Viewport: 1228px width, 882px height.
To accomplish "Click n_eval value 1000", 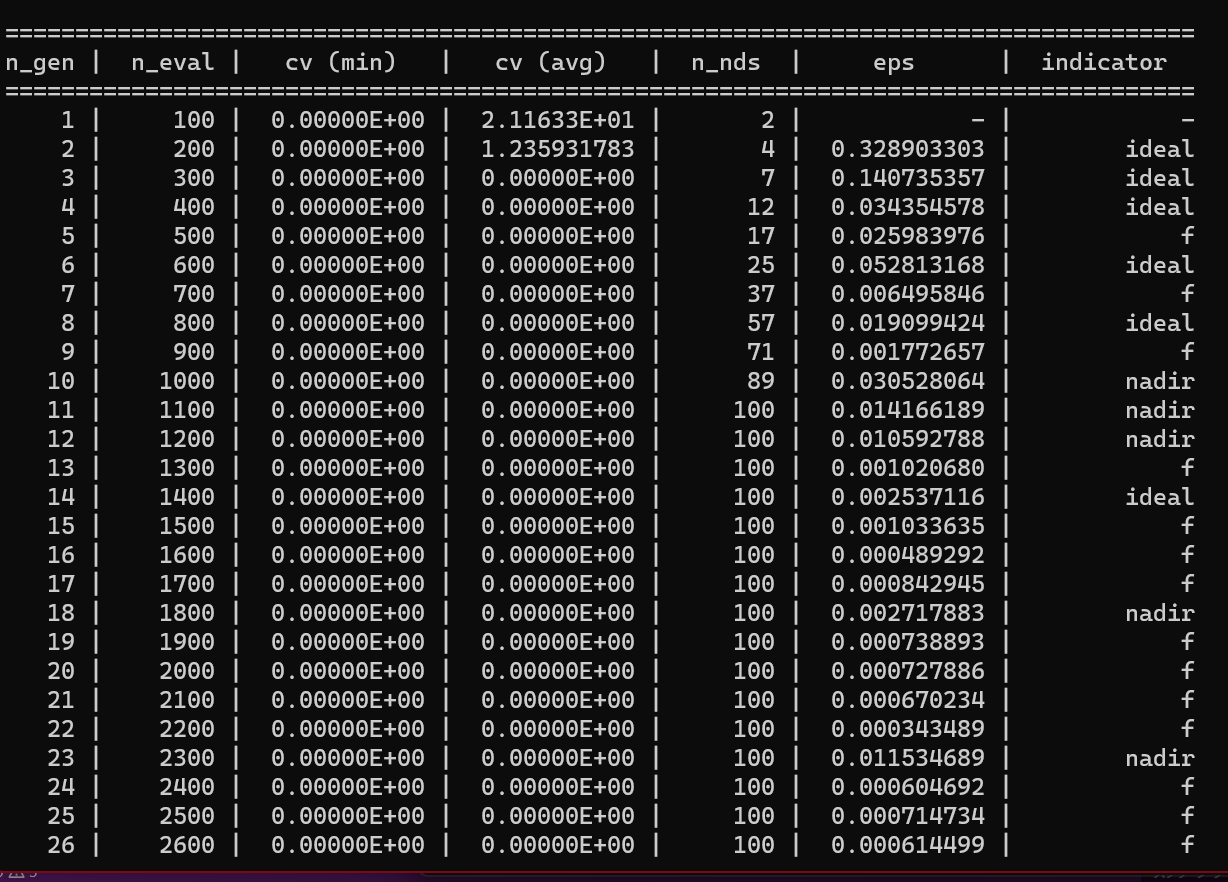I will (186, 382).
